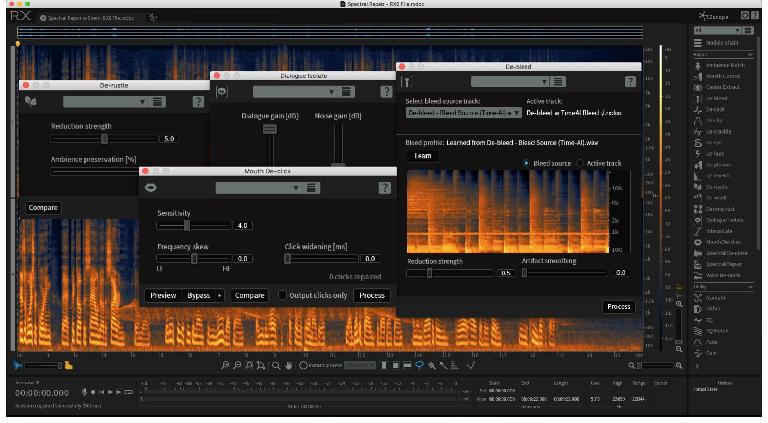Screen dimensions: 768x423
Task: Select Bleed source radio button
Action: click(x=526, y=163)
